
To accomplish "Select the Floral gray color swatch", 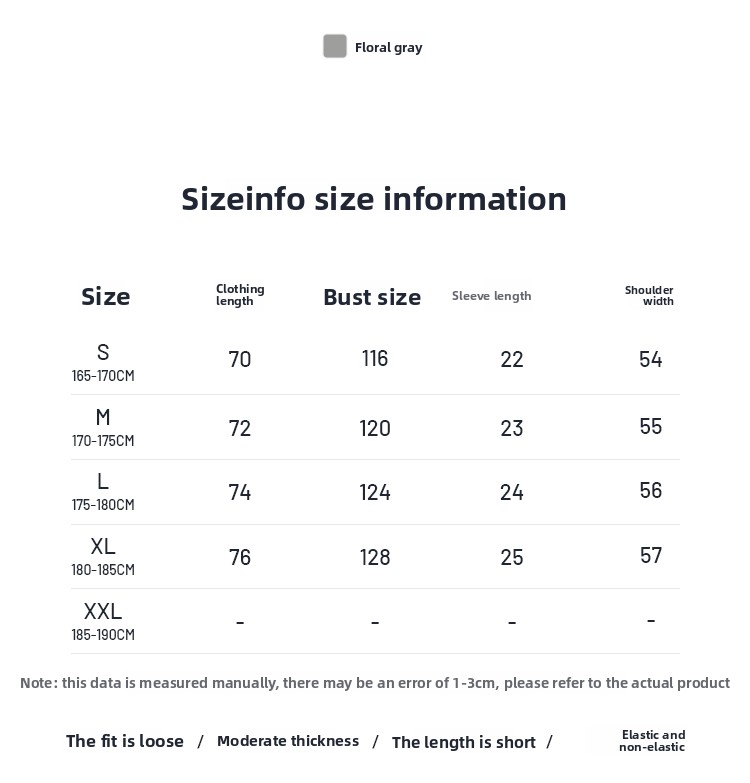I will [334, 46].
